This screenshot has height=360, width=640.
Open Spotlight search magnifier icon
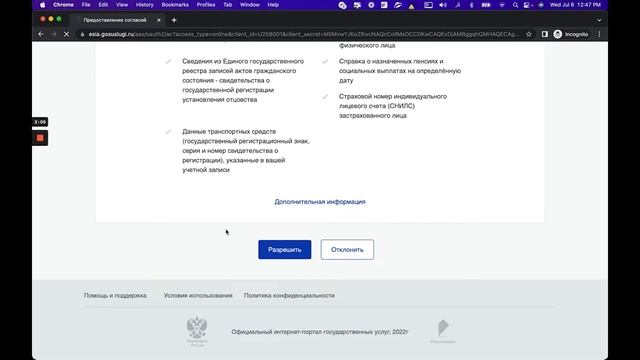tap(515, 5)
